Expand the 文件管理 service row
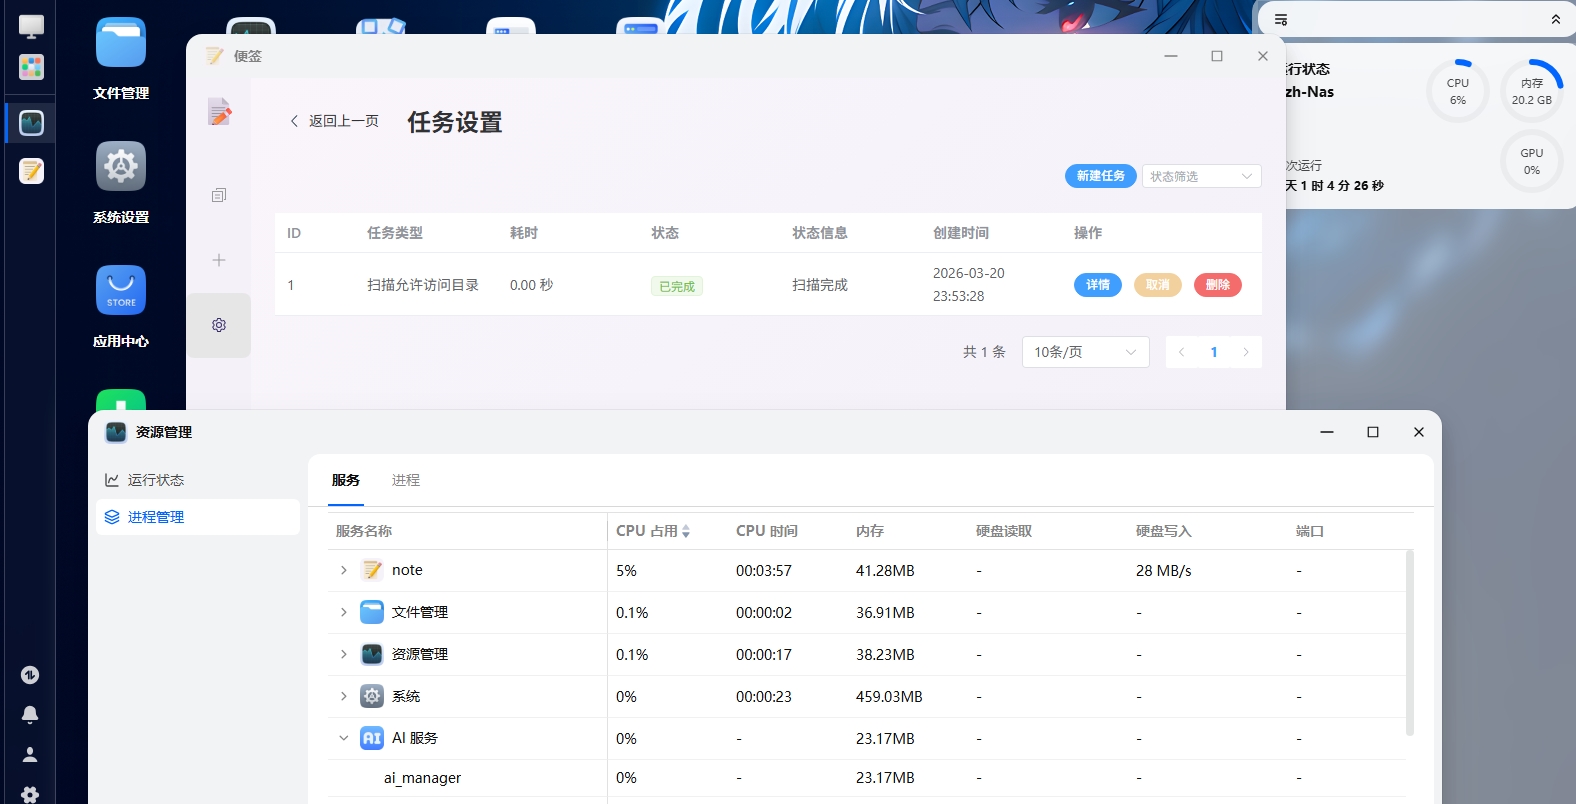 (x=344, y=612)
